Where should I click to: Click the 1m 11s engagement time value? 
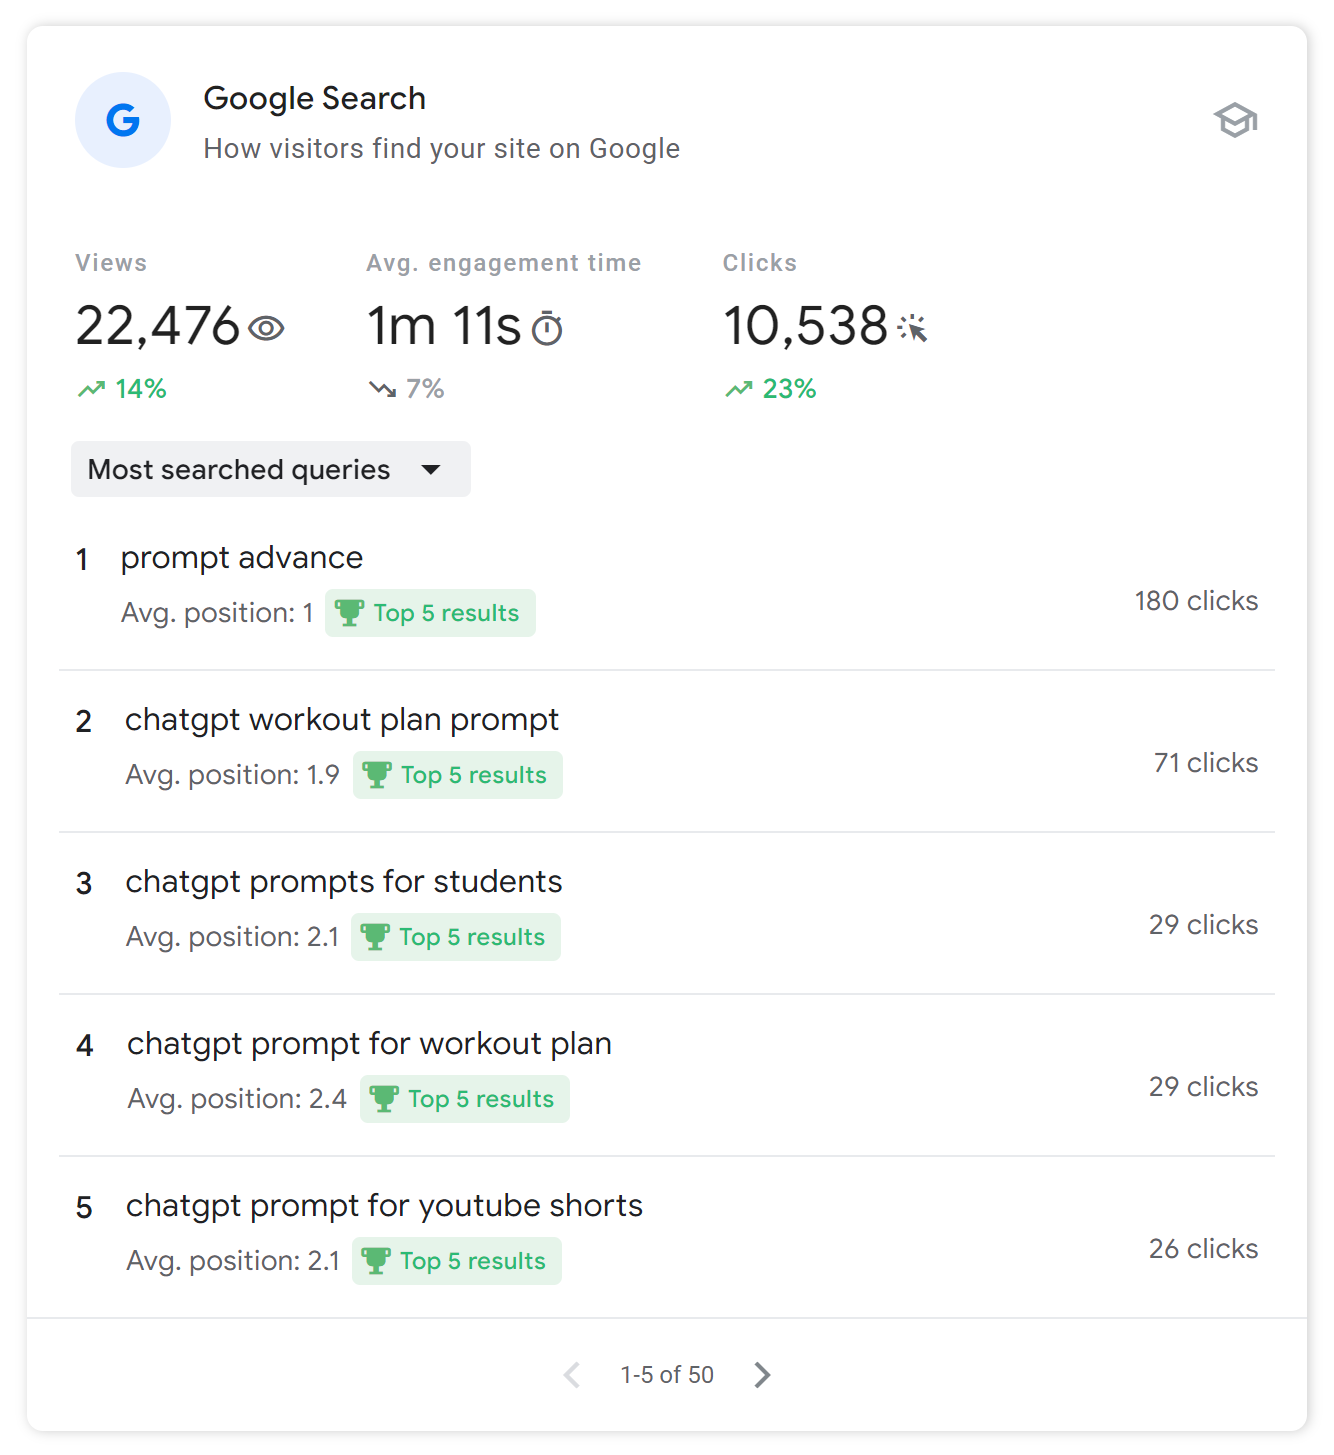[444, 326]
